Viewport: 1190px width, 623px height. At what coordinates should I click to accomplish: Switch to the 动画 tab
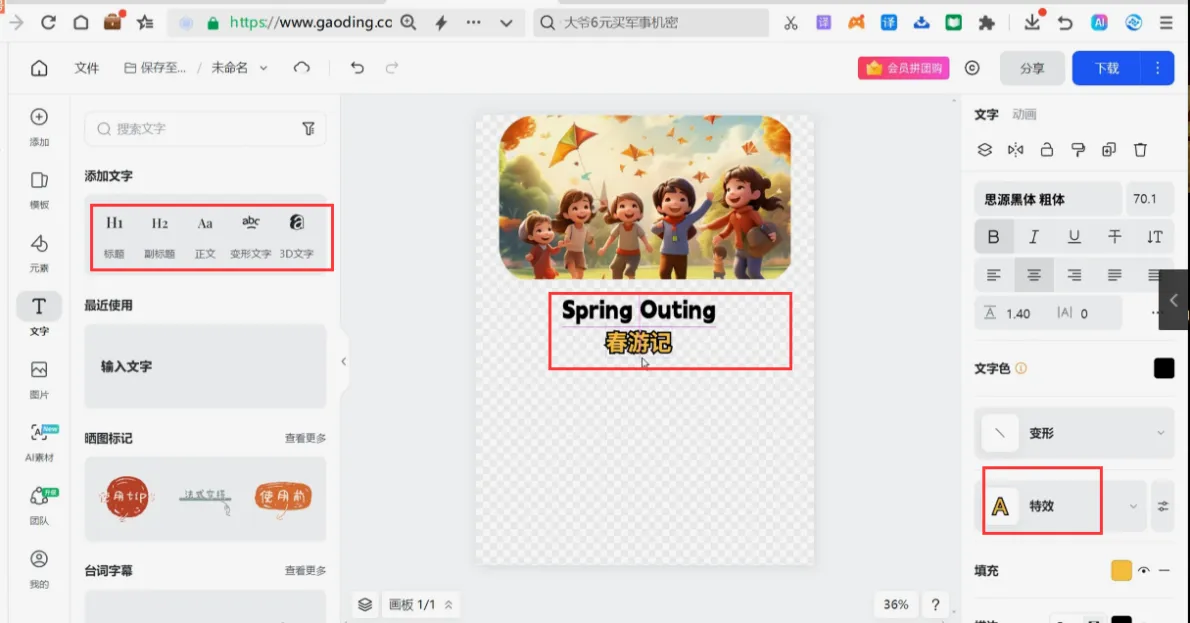point(1024,115)
